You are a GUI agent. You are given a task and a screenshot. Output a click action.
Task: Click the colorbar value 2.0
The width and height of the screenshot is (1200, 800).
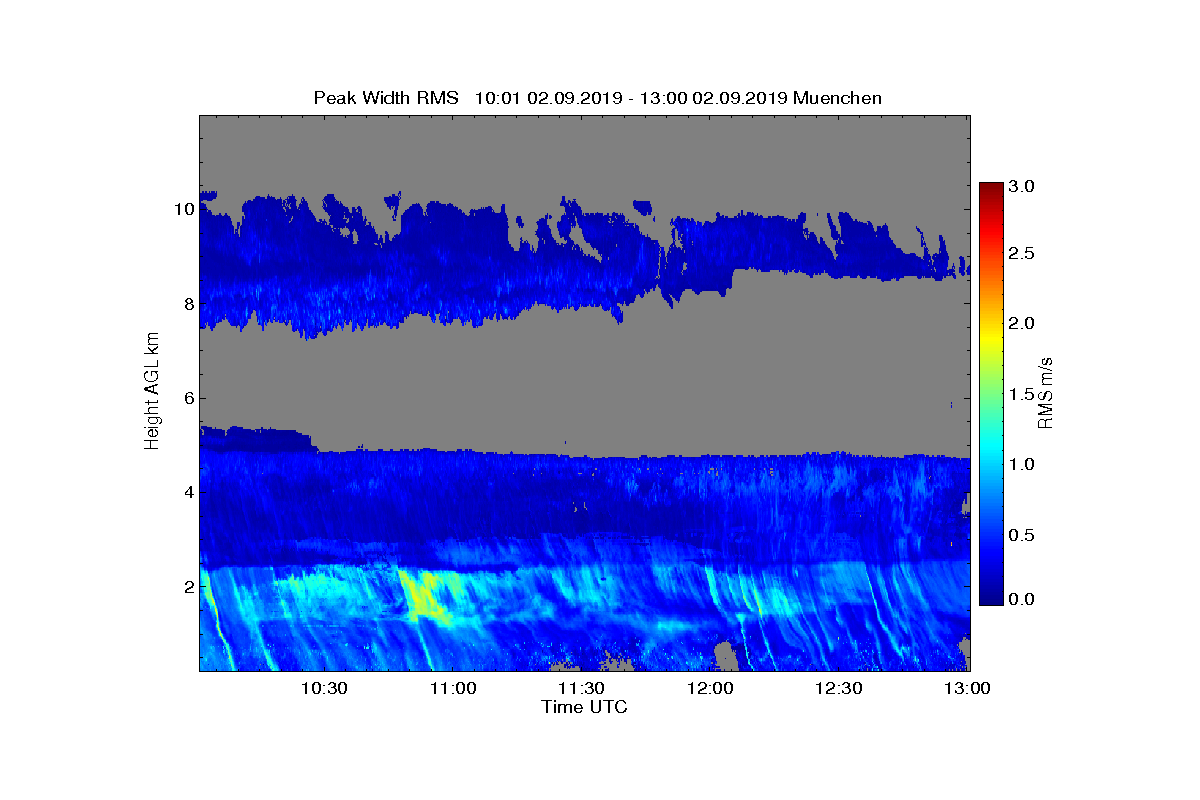pyautogui.click(x=1019, y=323)
